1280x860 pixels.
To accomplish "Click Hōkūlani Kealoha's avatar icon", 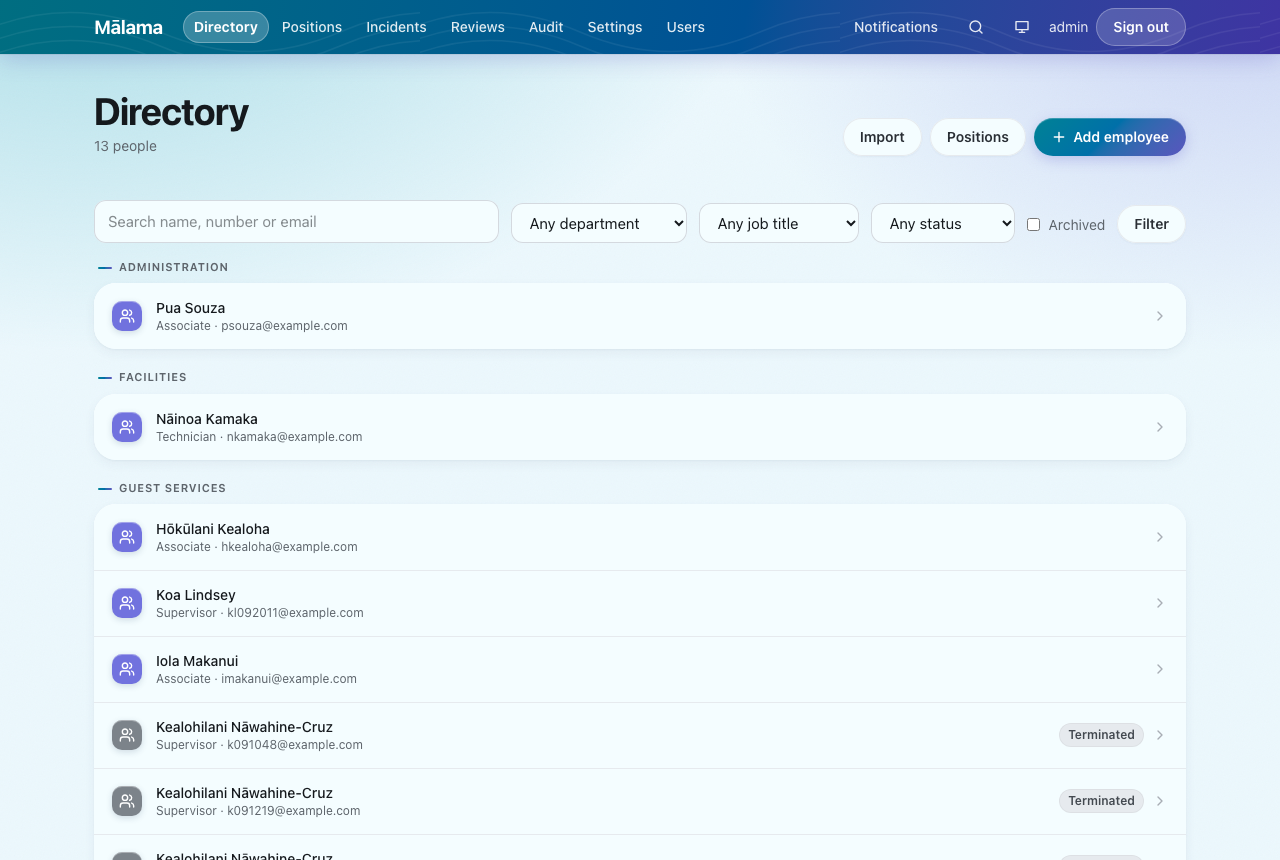I will [x=127, y=537].
